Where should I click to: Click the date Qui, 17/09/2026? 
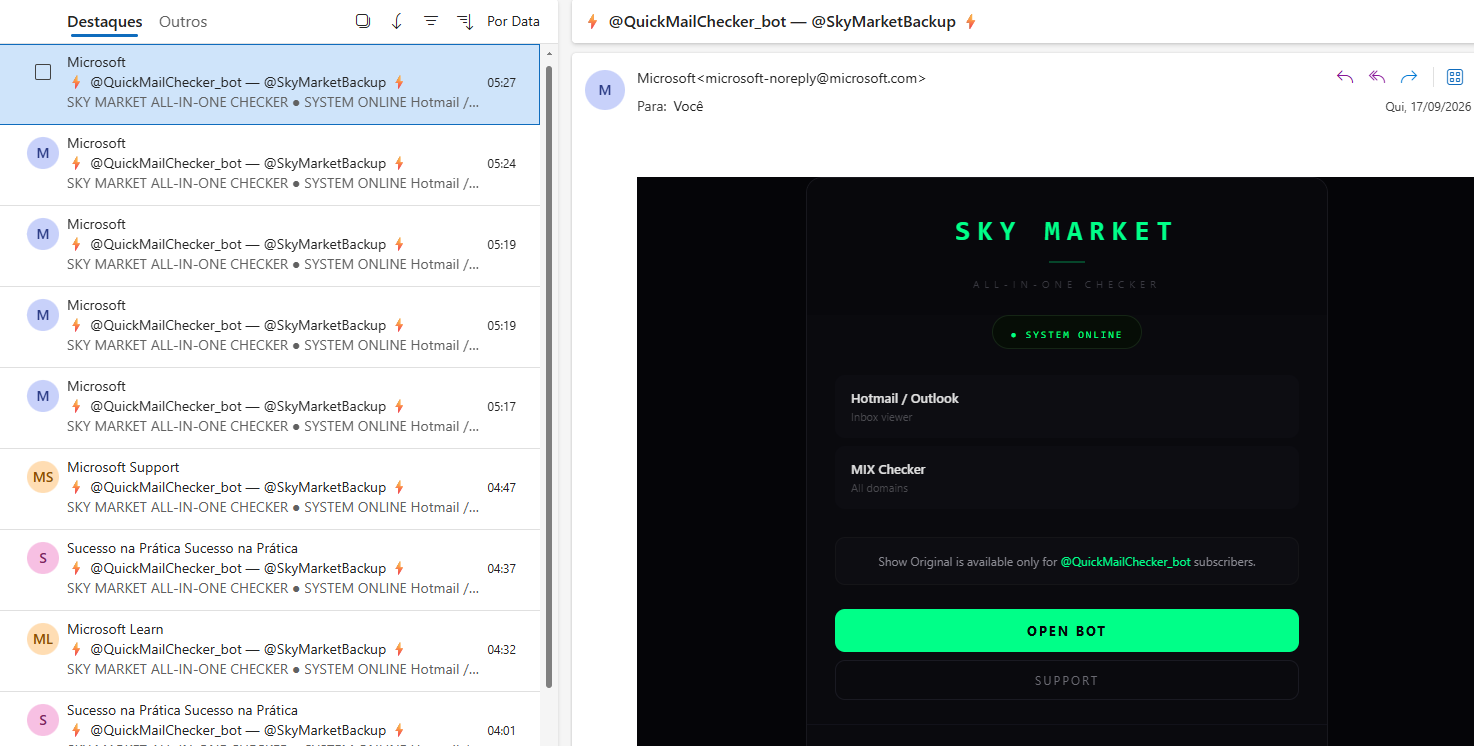click(1428, 106)
